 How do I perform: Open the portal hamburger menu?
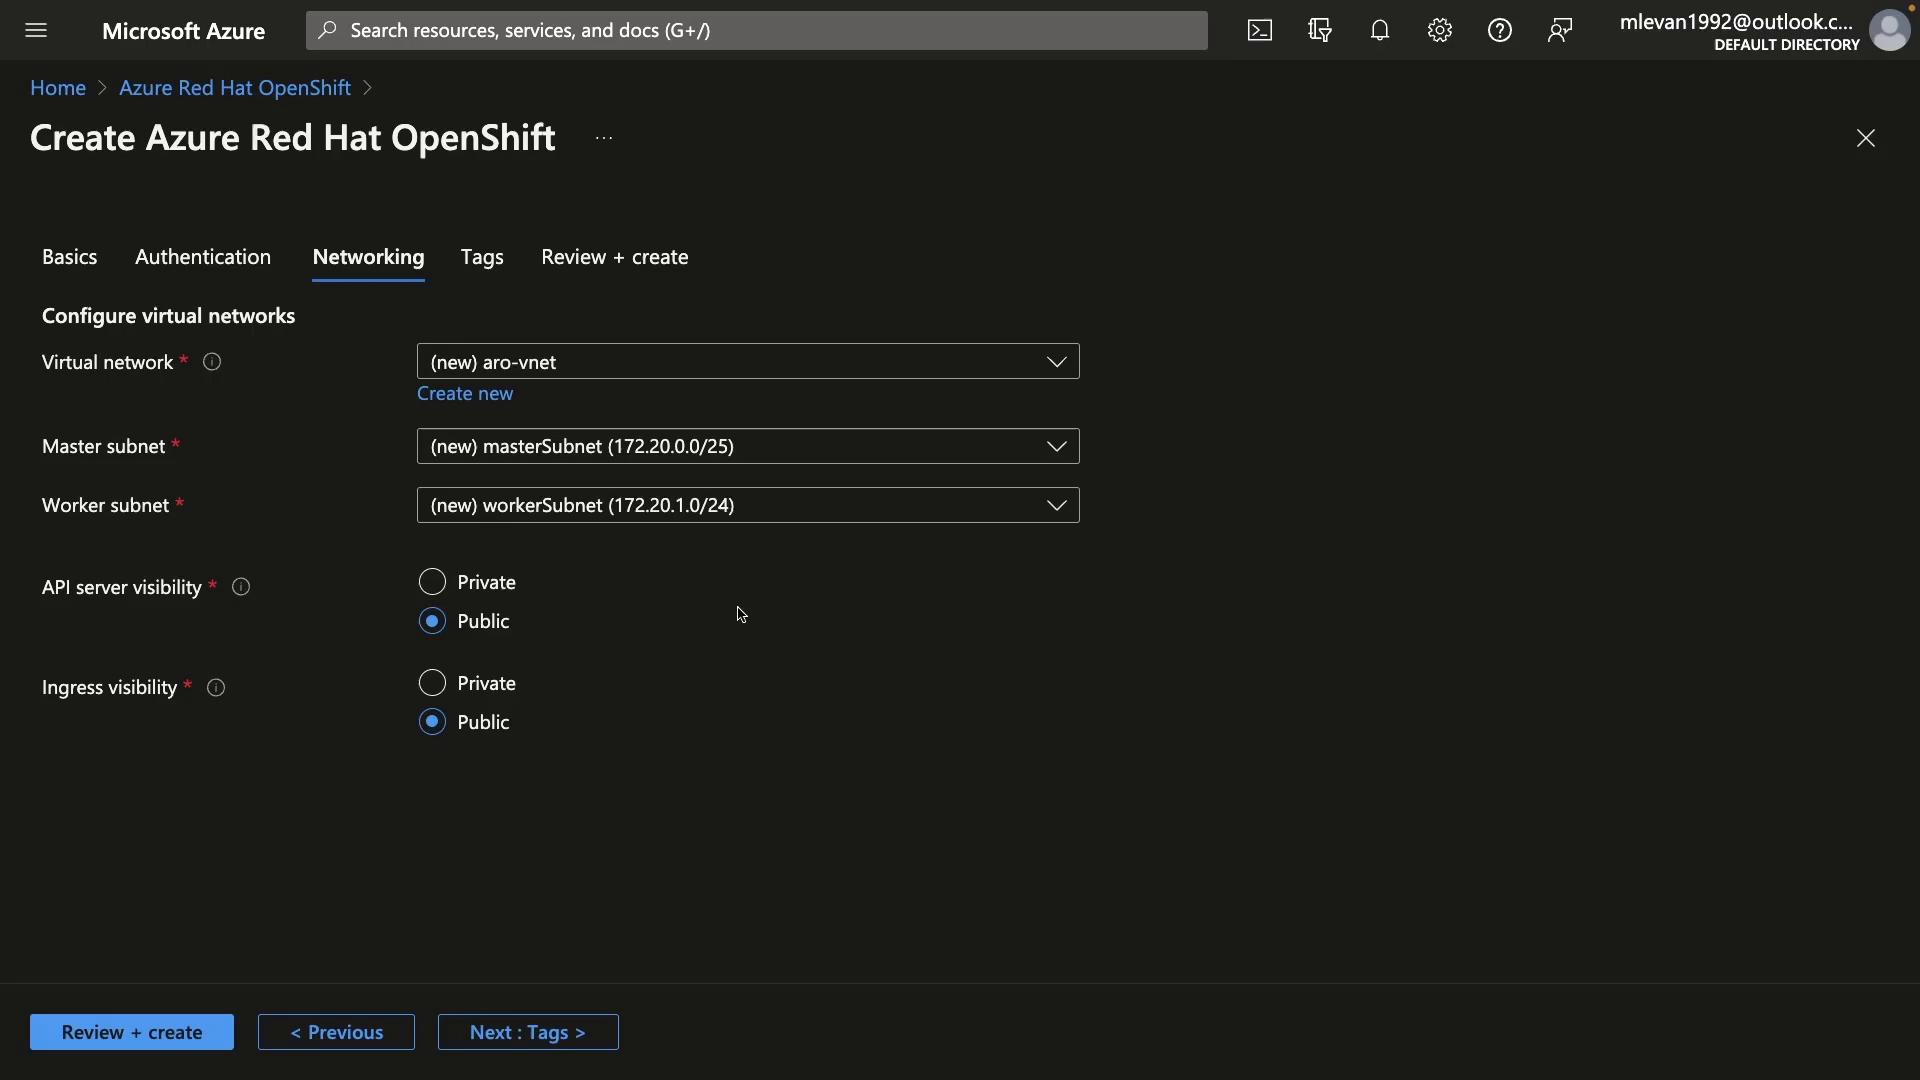[36, 30]
